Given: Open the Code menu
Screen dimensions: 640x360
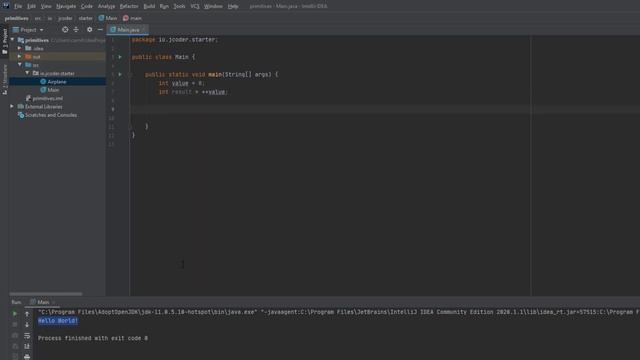Looking at the screenshot, I should [87, 6].
